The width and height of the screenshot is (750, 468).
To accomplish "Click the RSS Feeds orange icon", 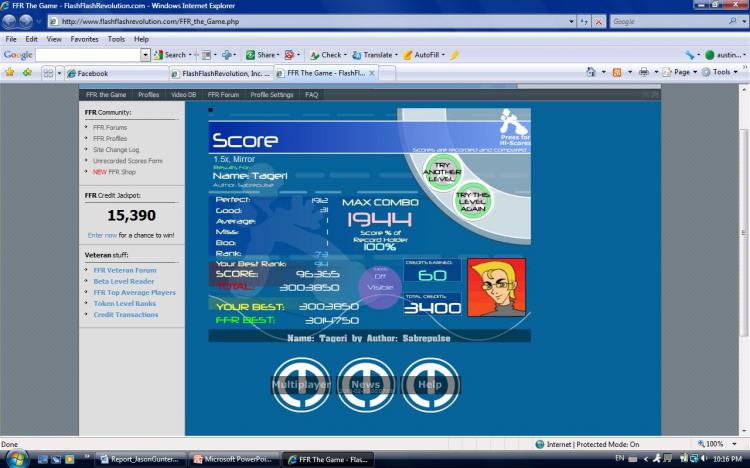I will [x=617, y=72].
